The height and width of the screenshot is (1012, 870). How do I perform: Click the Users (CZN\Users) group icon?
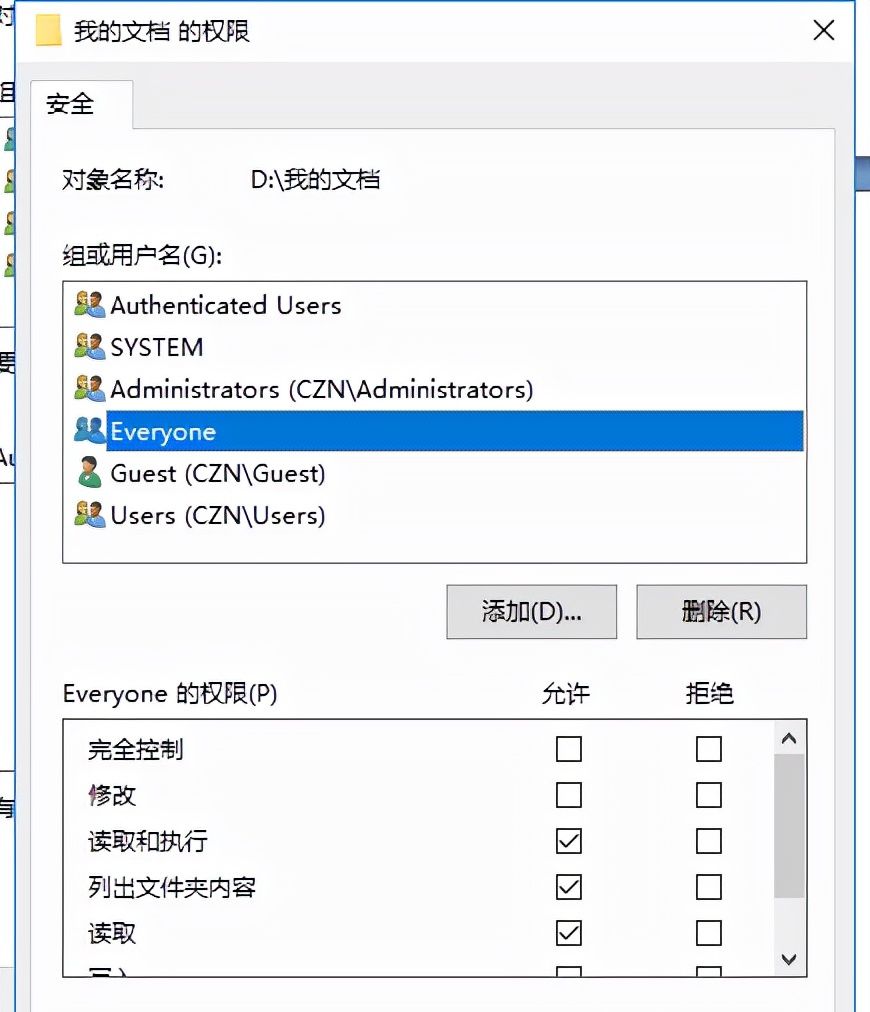click(x=89, y=515)
